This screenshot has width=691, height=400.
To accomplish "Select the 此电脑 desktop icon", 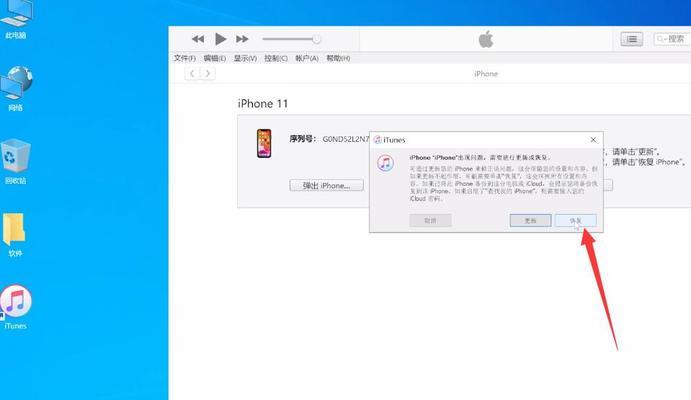I will [16, 19].
